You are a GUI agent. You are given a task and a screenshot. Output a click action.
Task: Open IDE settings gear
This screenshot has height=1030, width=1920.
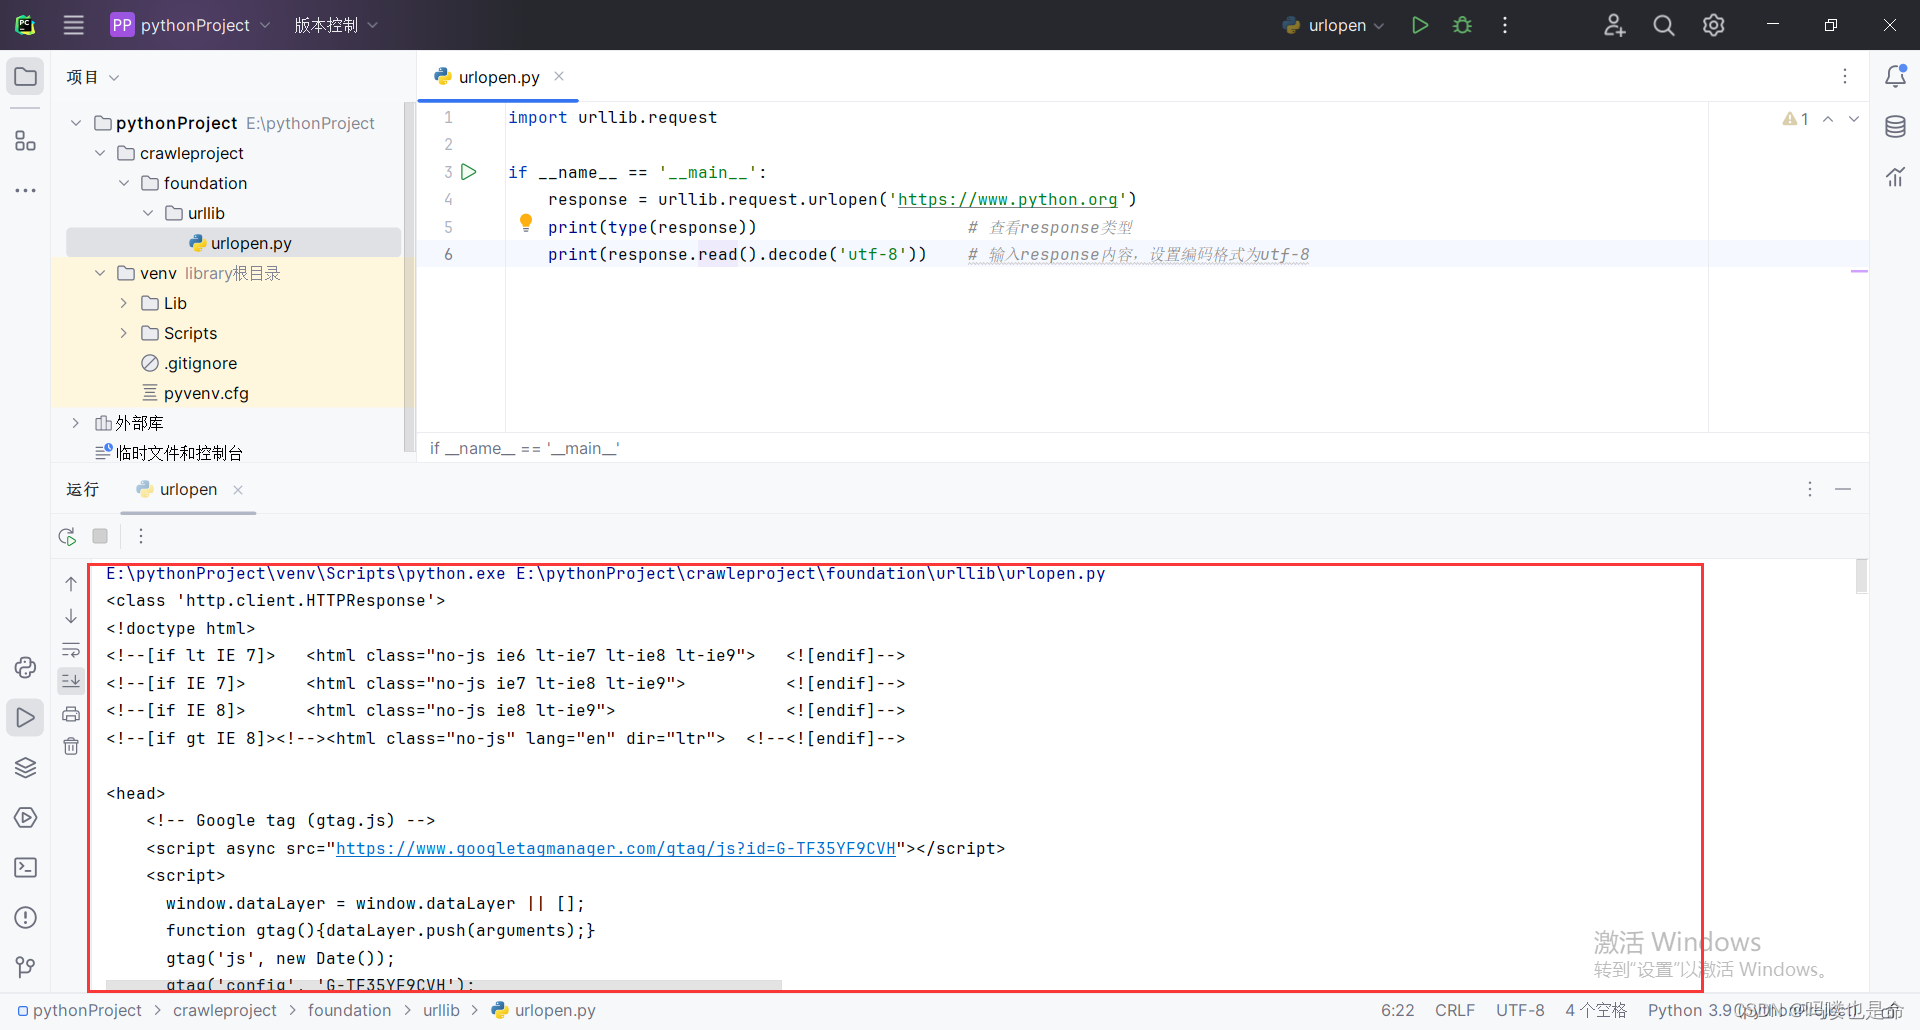click(1714, 25)
